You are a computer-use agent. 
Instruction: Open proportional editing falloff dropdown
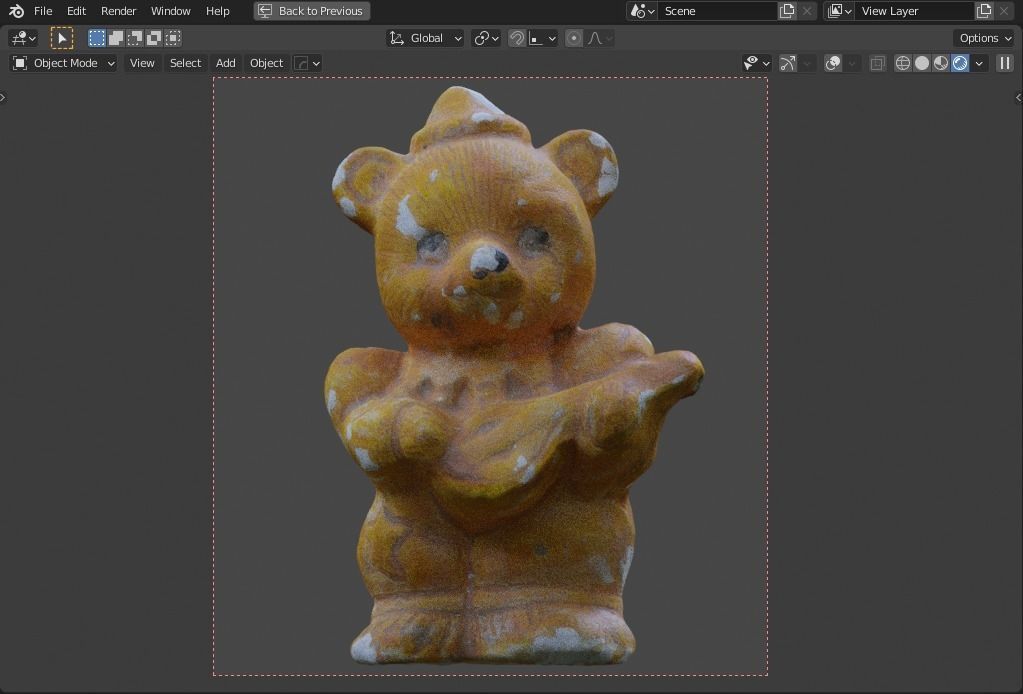coord(600,38)
